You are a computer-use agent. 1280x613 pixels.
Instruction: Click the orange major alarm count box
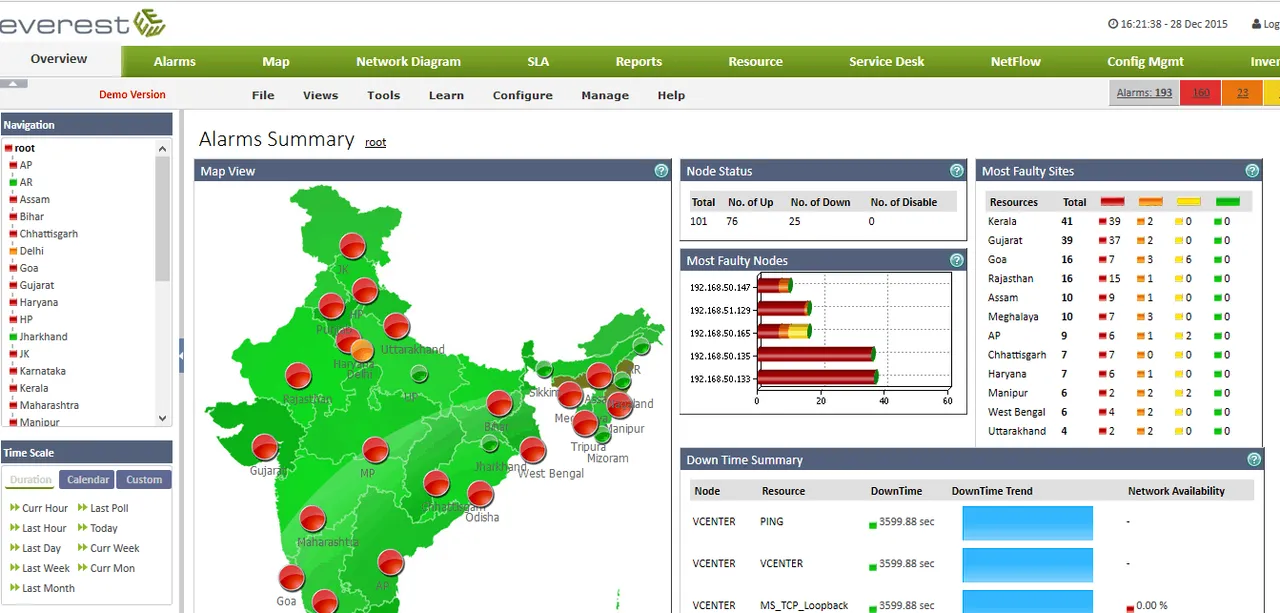[x=1242, y=93]
